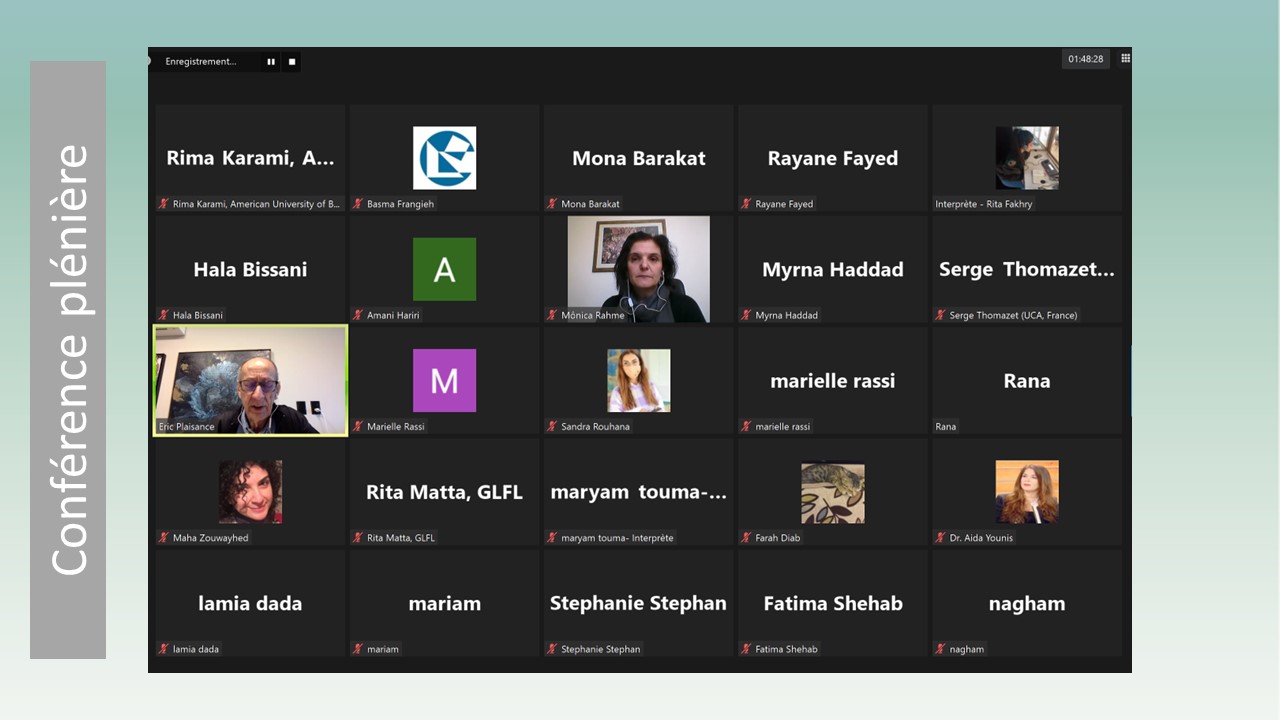Select Monica Rahme's video feed

[638, 268]
